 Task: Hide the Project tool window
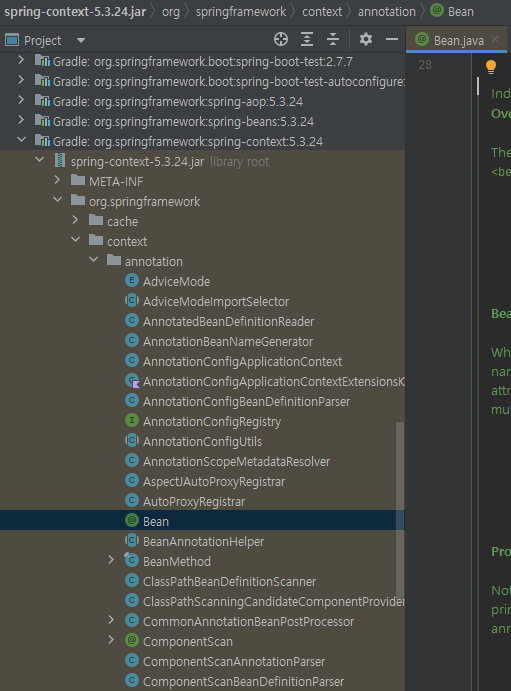[x=392, y=40]
